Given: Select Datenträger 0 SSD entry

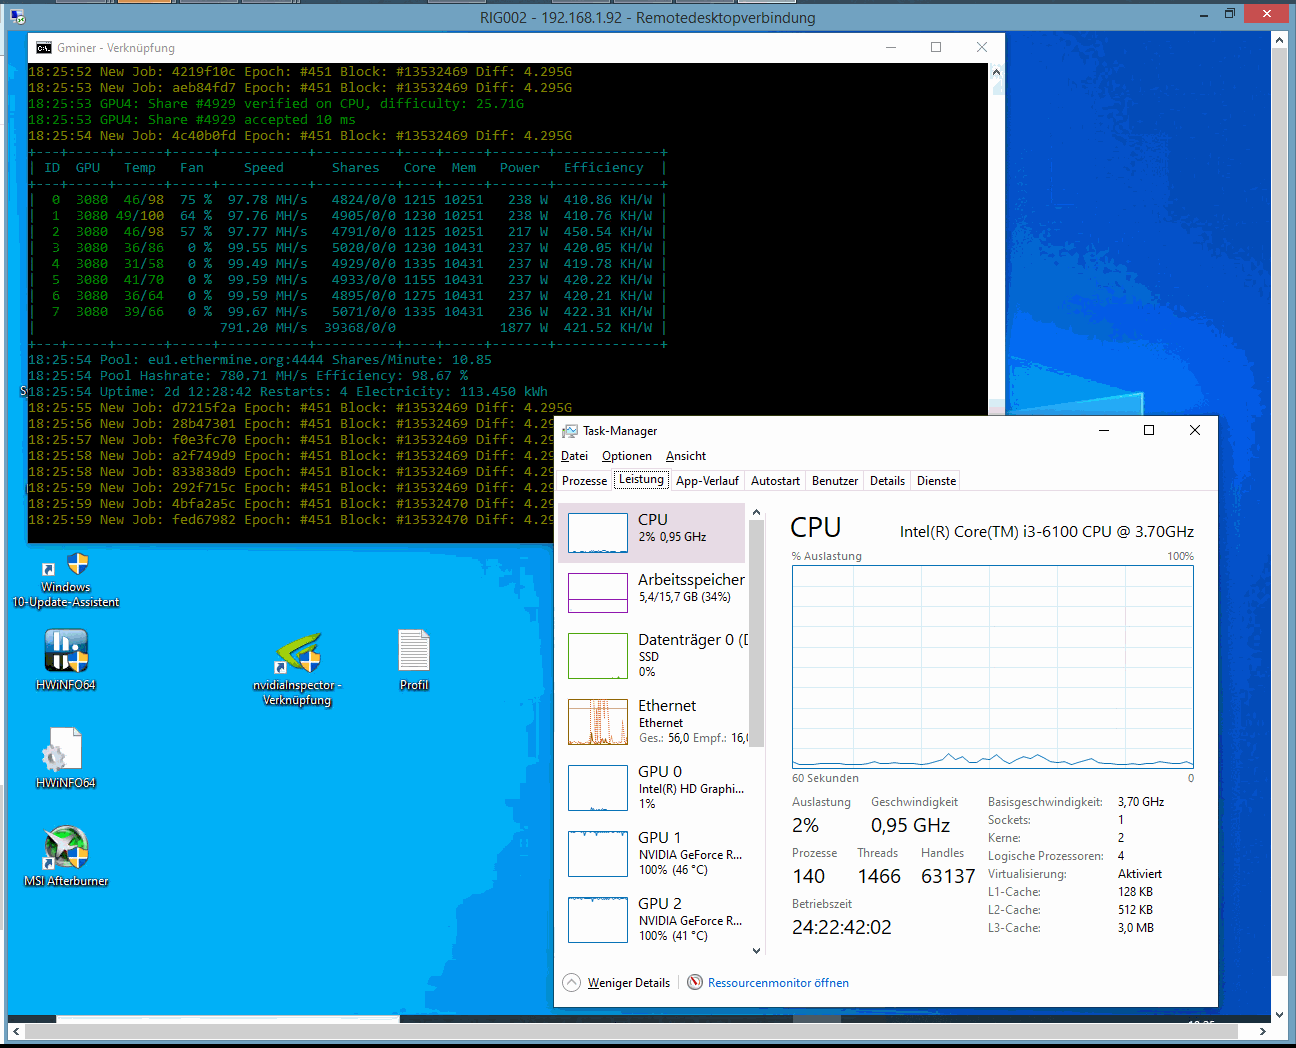Looking at the screenshot, I should coord(653,655).
